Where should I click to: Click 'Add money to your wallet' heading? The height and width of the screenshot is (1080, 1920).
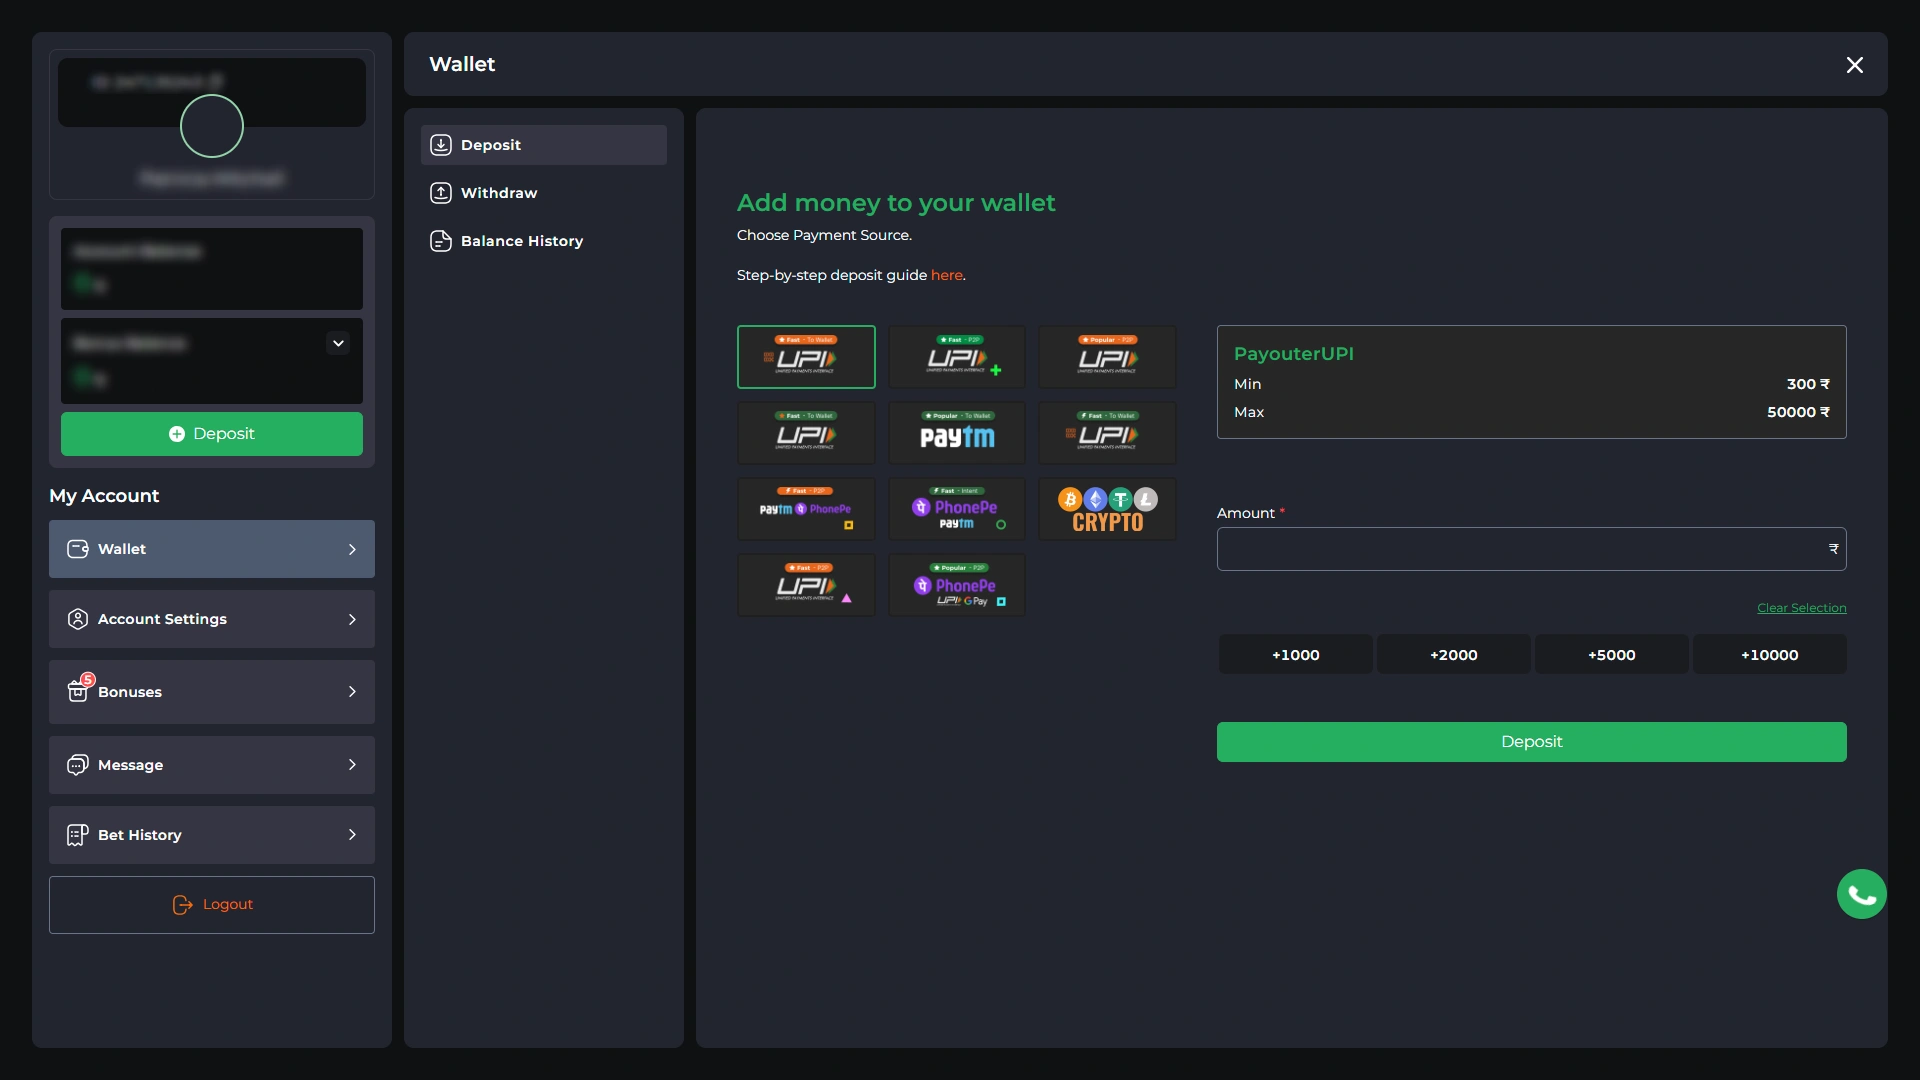coord(896,203)
